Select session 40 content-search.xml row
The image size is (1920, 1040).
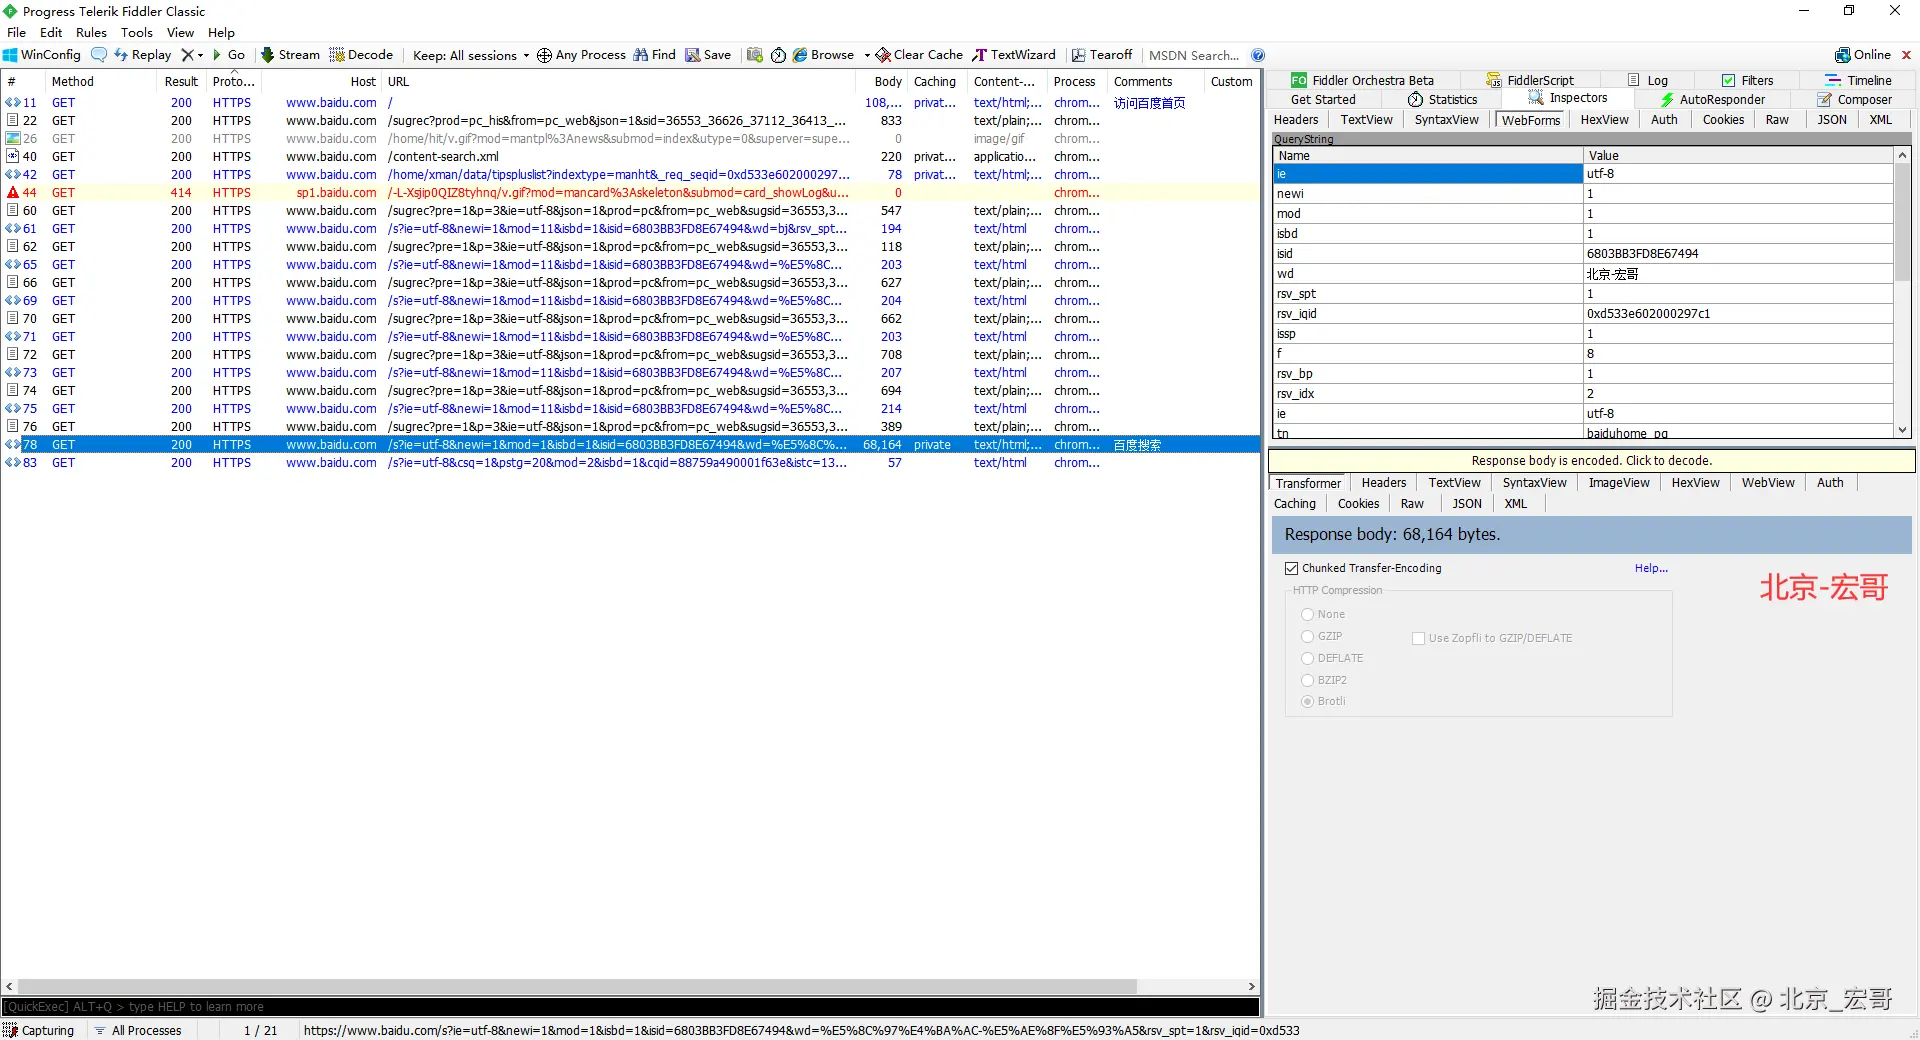(630, 156)
